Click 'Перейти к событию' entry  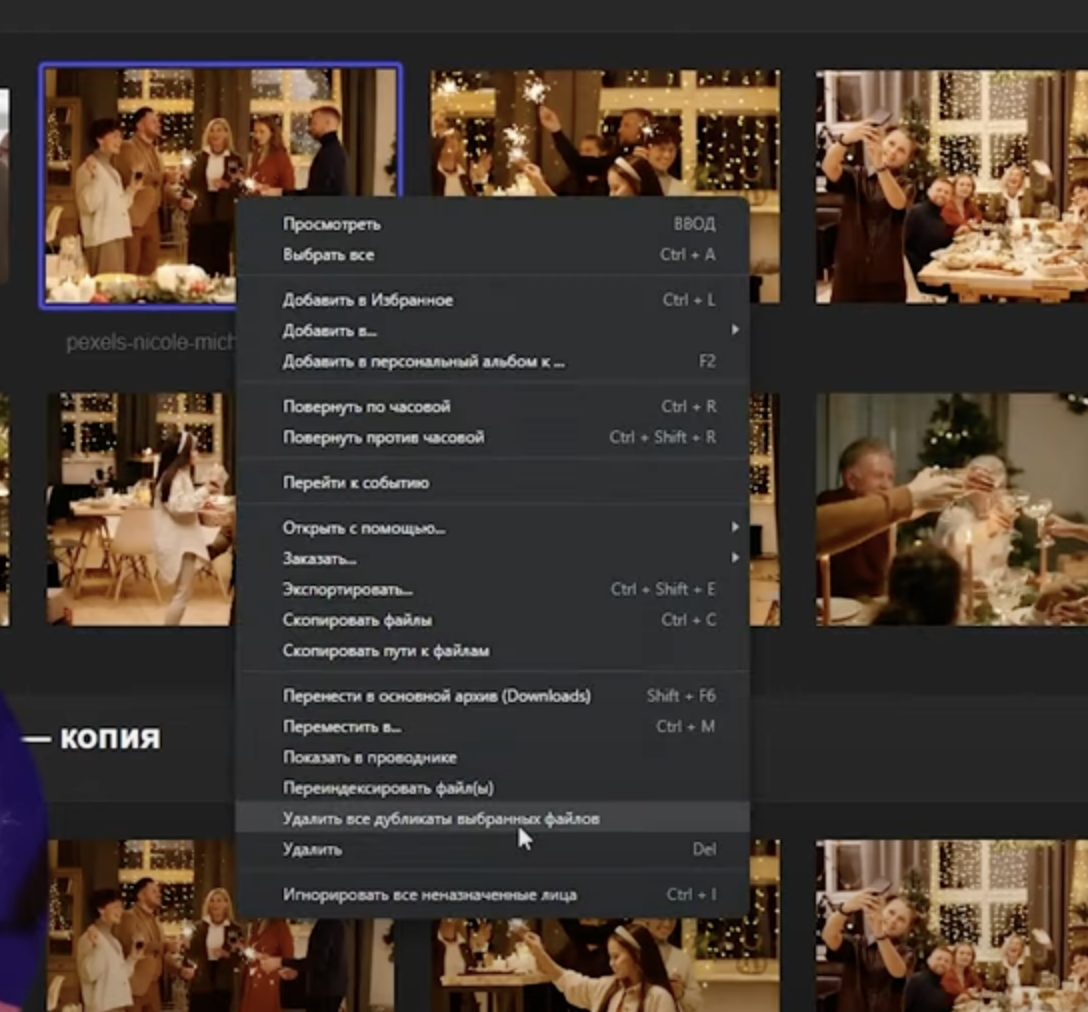pos(493,482)
